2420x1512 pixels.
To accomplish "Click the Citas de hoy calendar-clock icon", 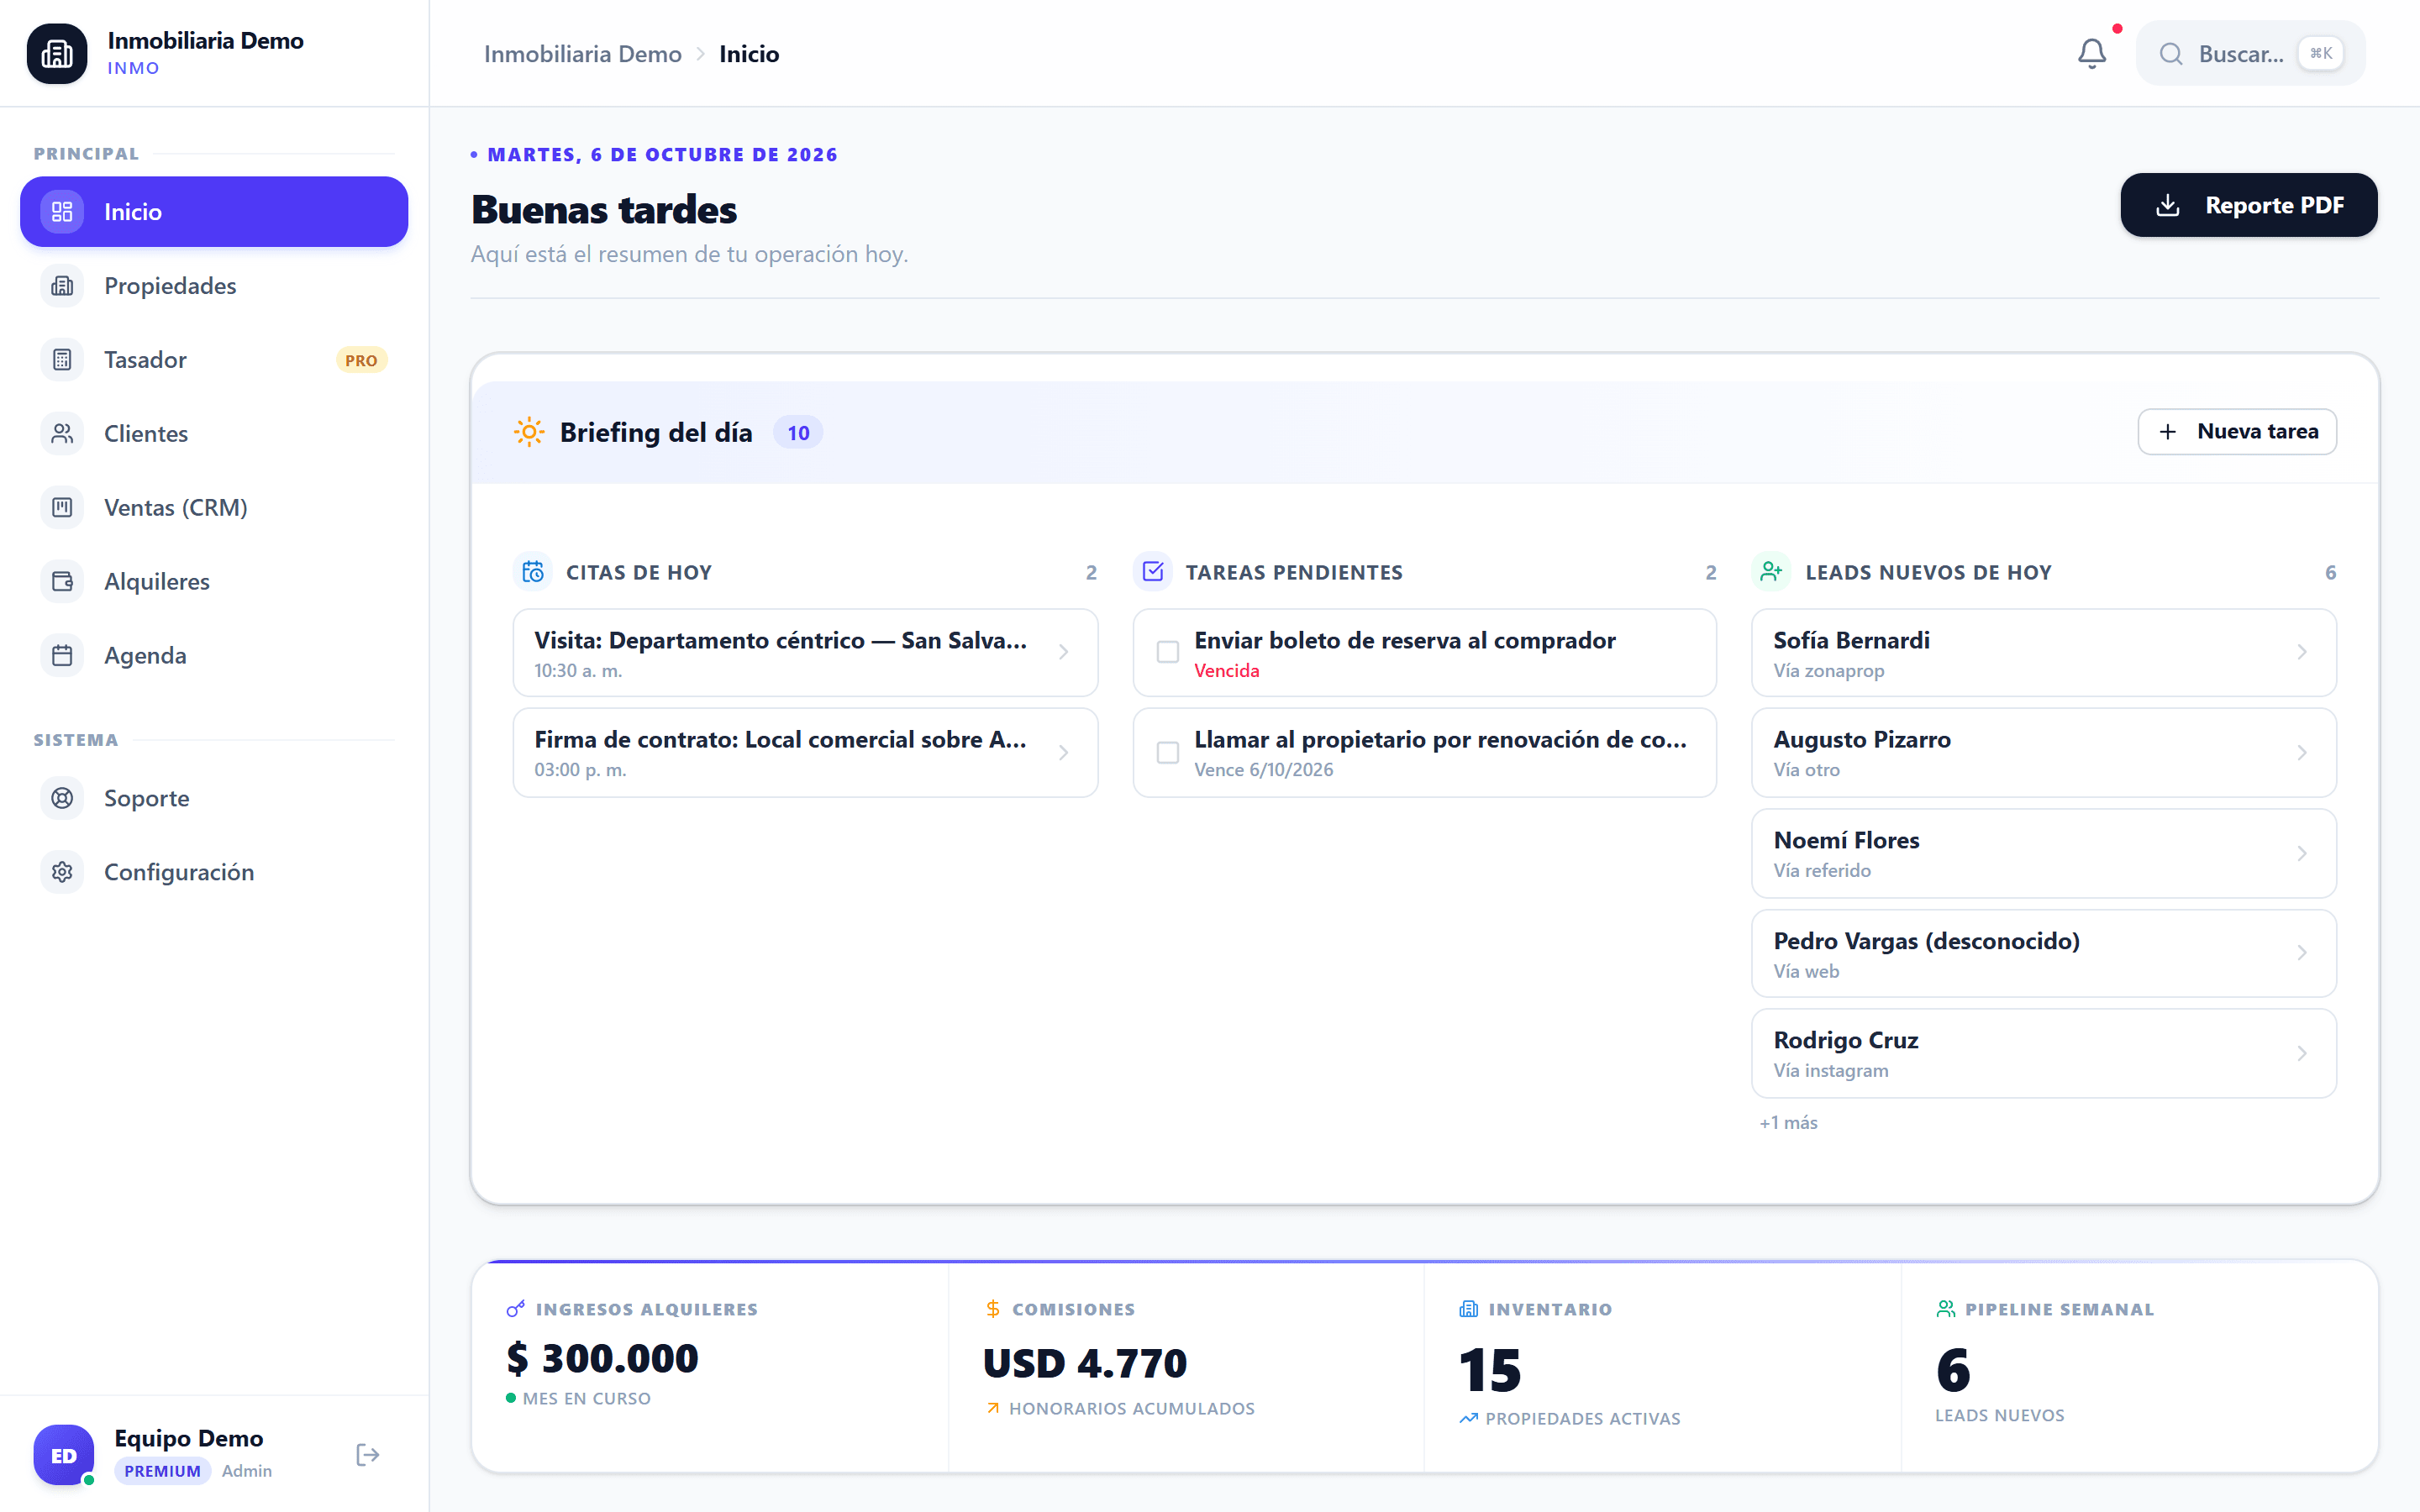I will point(533,572).
